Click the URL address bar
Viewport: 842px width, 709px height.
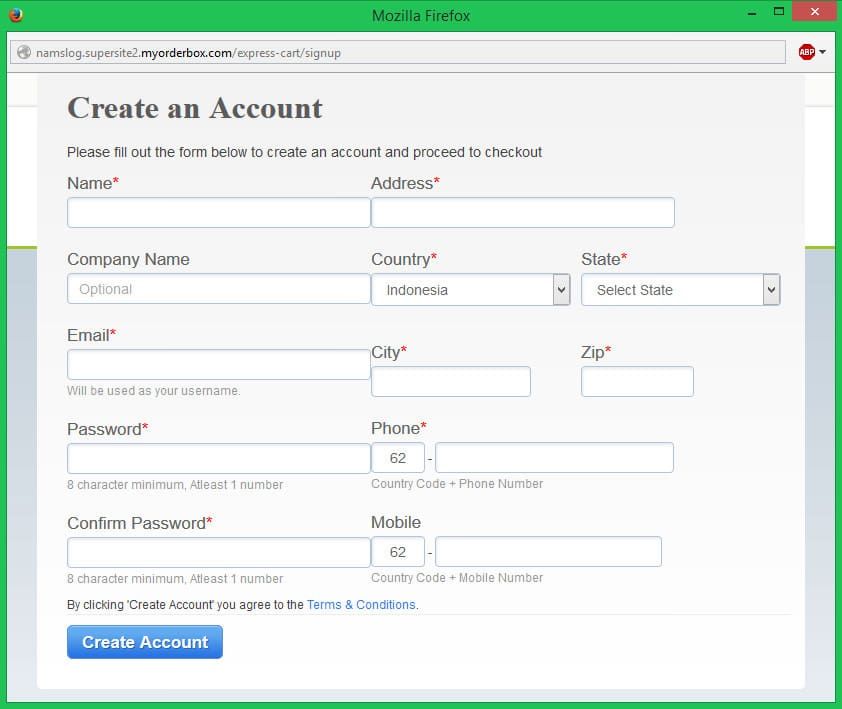click(x=400, y=53)
